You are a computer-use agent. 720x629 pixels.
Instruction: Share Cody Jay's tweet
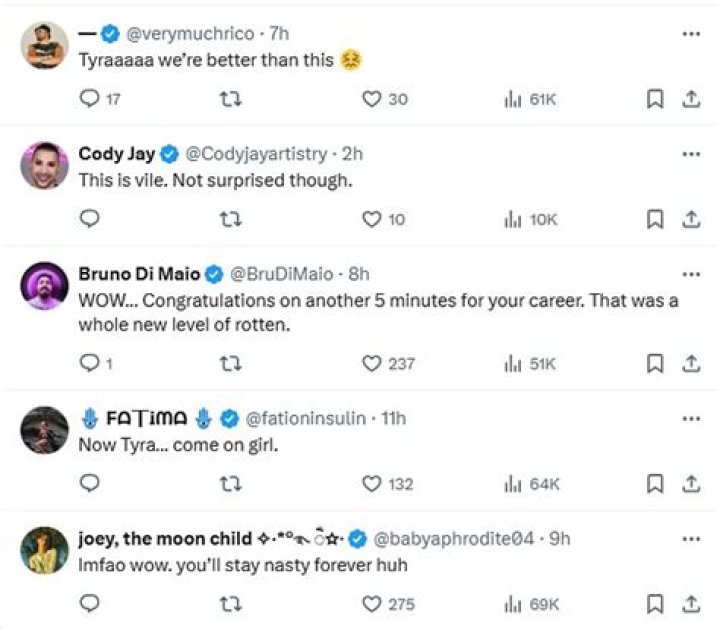(690, 219)
